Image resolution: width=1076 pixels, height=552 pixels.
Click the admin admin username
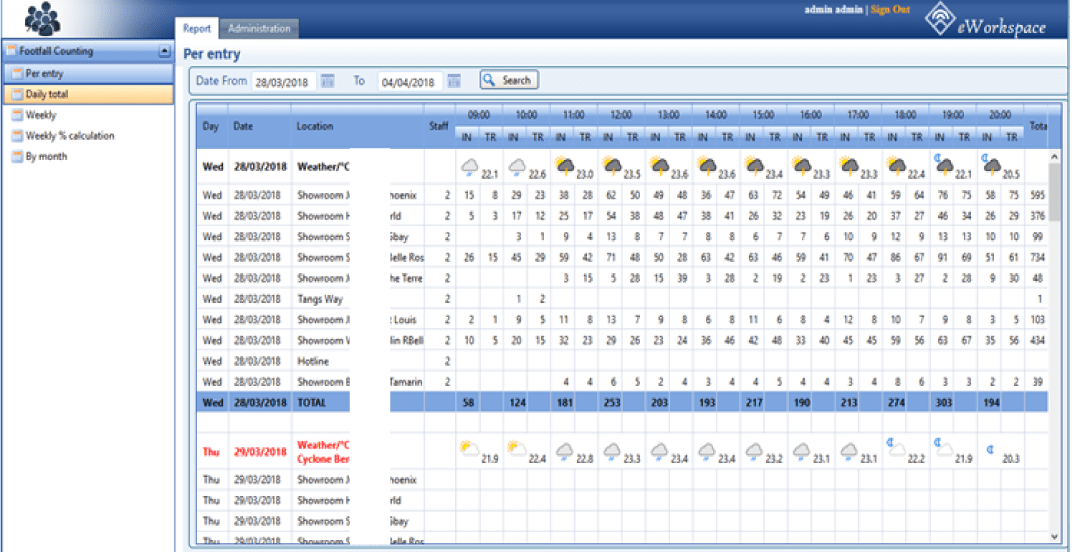[834, 10]
